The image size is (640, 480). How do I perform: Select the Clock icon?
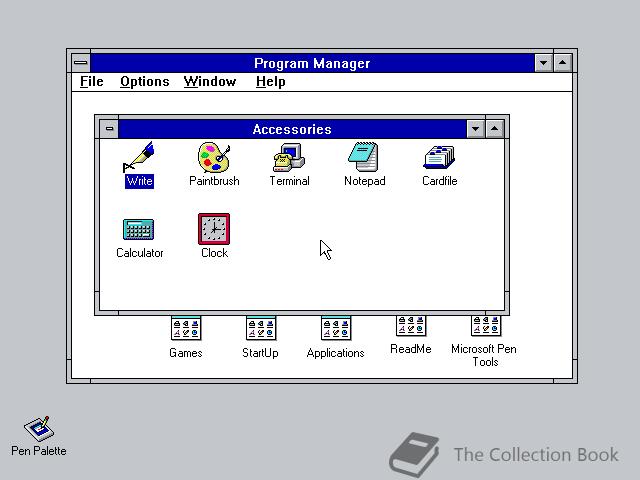coord(214,229)
